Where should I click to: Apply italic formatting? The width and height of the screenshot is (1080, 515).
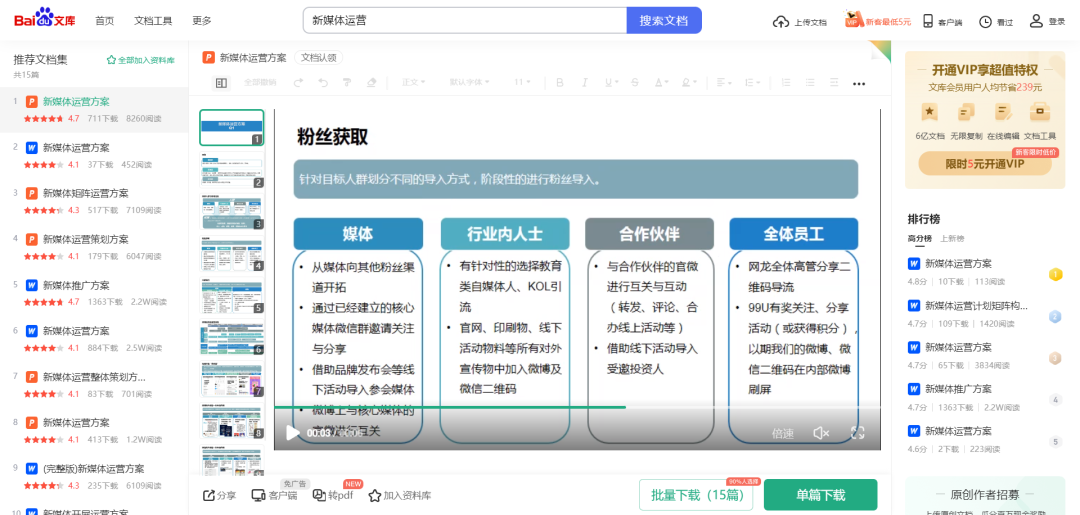pyautogui.click(x=584, y=83)
